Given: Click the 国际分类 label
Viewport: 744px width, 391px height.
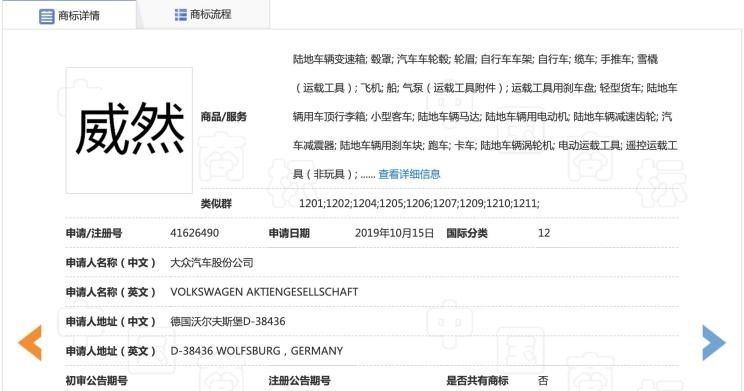Looking at the screenshot, I should (467, 233).
